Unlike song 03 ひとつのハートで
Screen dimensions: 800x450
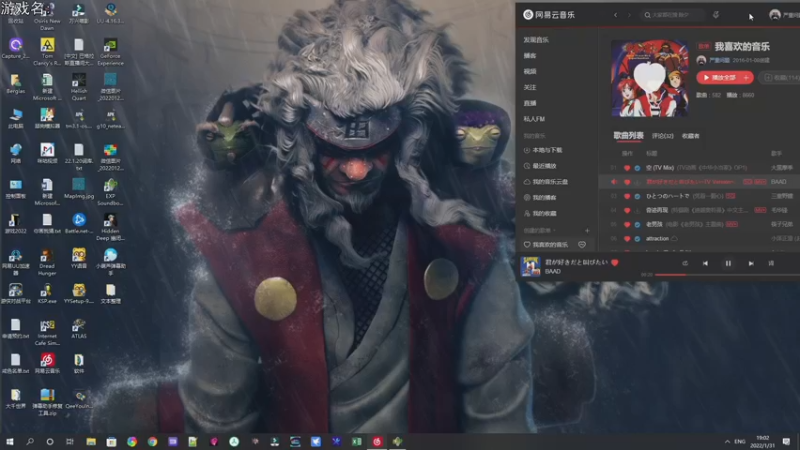click(x=627, y=196)
